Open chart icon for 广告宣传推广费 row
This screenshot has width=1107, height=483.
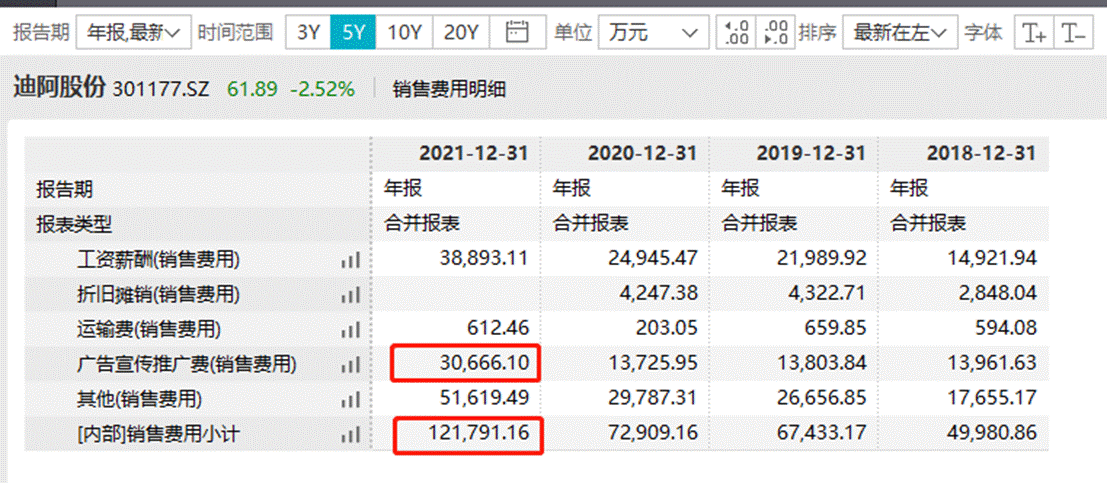click(350, 364)
